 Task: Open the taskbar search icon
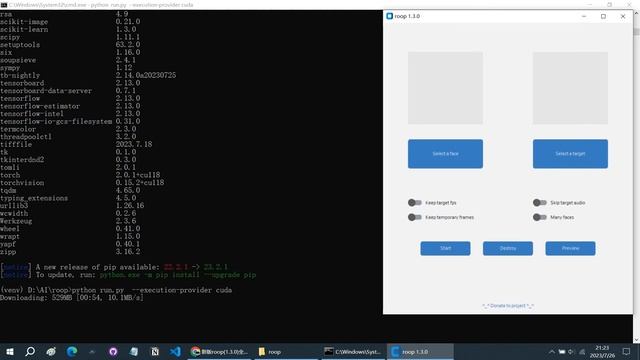30,351
